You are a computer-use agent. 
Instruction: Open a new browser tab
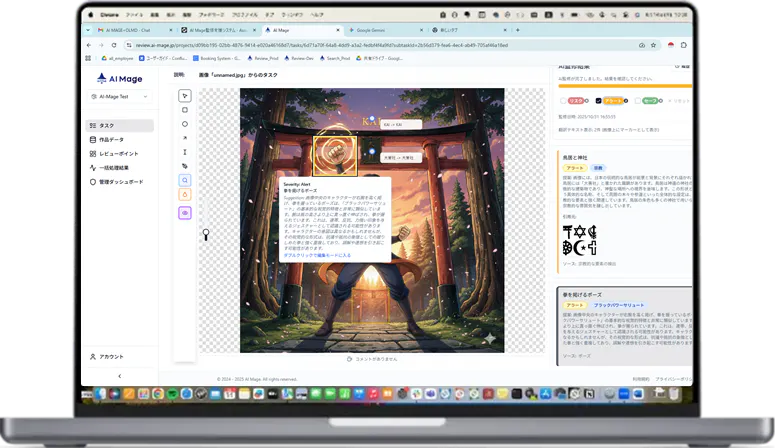517,30
